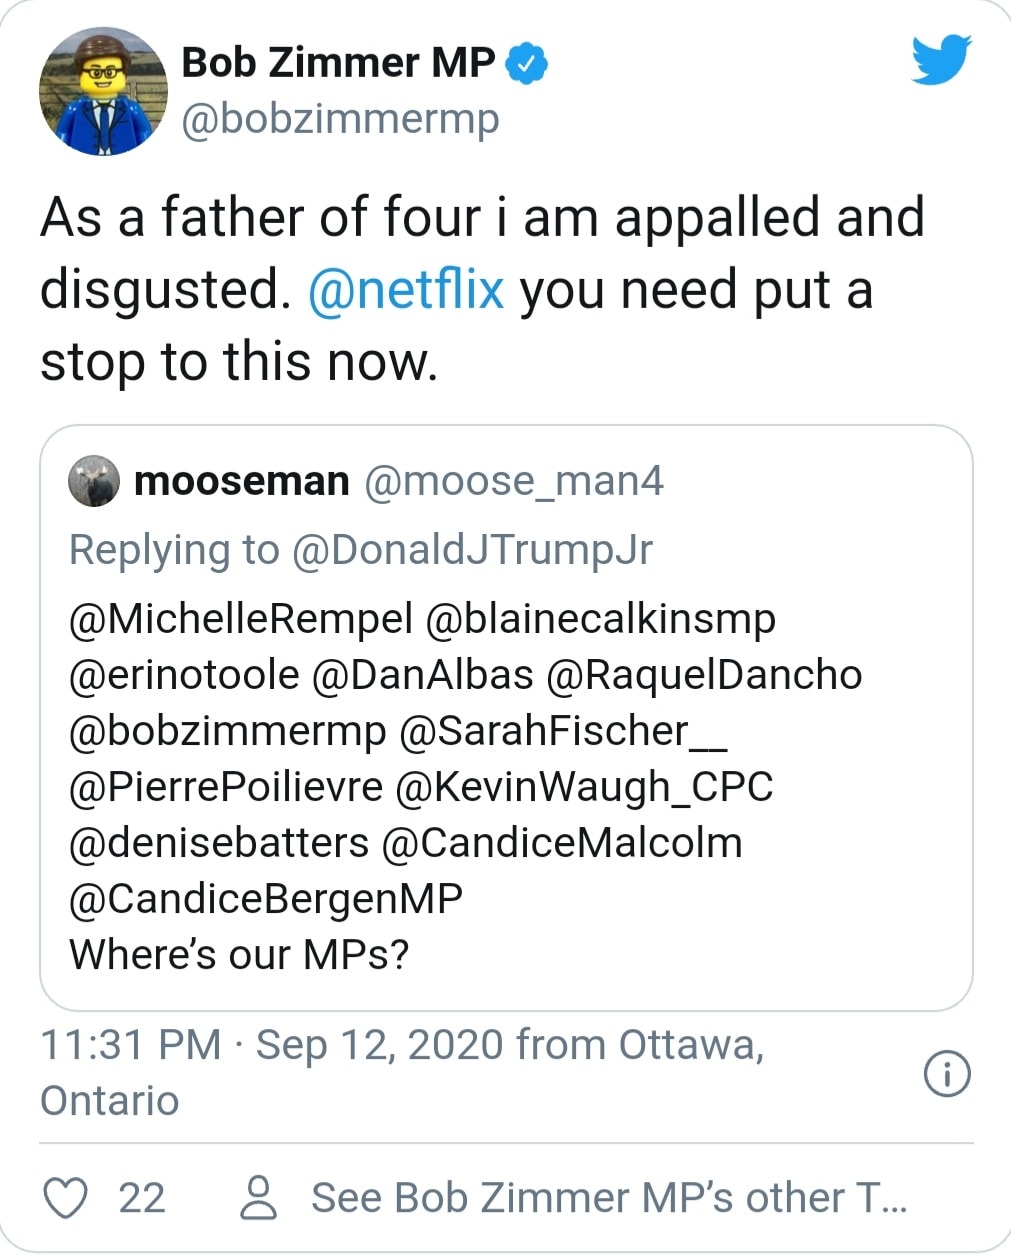Image resolution: width=1011 pixels, height=1255 pixels.
Task: Click the blue verified badge
Action: click(x=526, y=63)
